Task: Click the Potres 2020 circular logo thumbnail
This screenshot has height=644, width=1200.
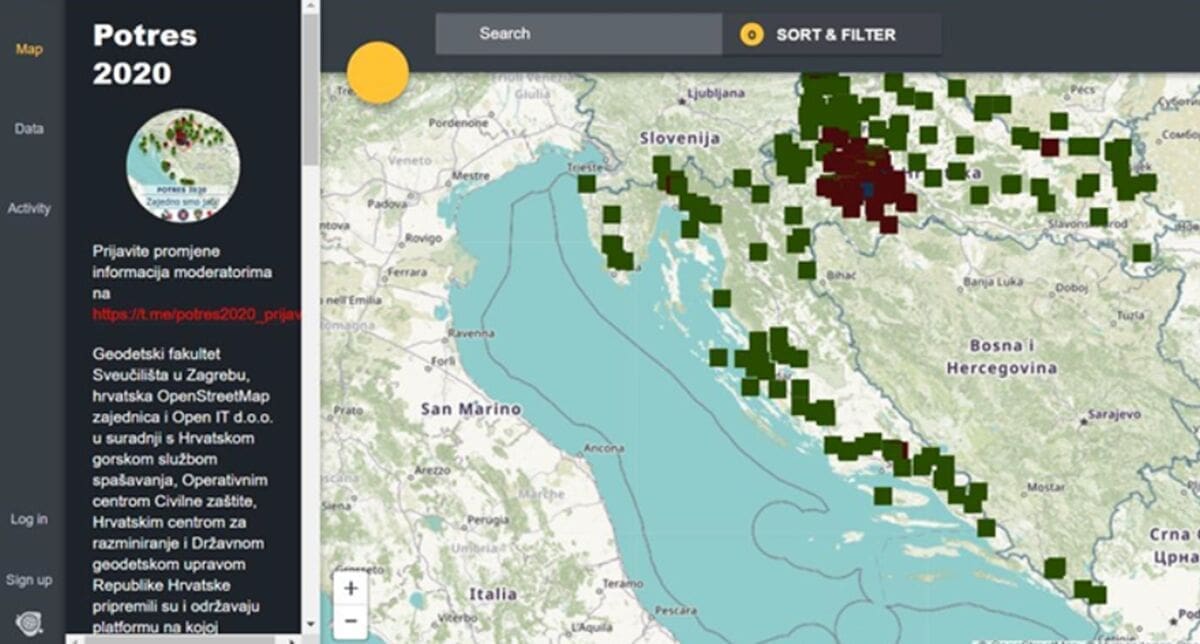Action: (x=183, y=165)
